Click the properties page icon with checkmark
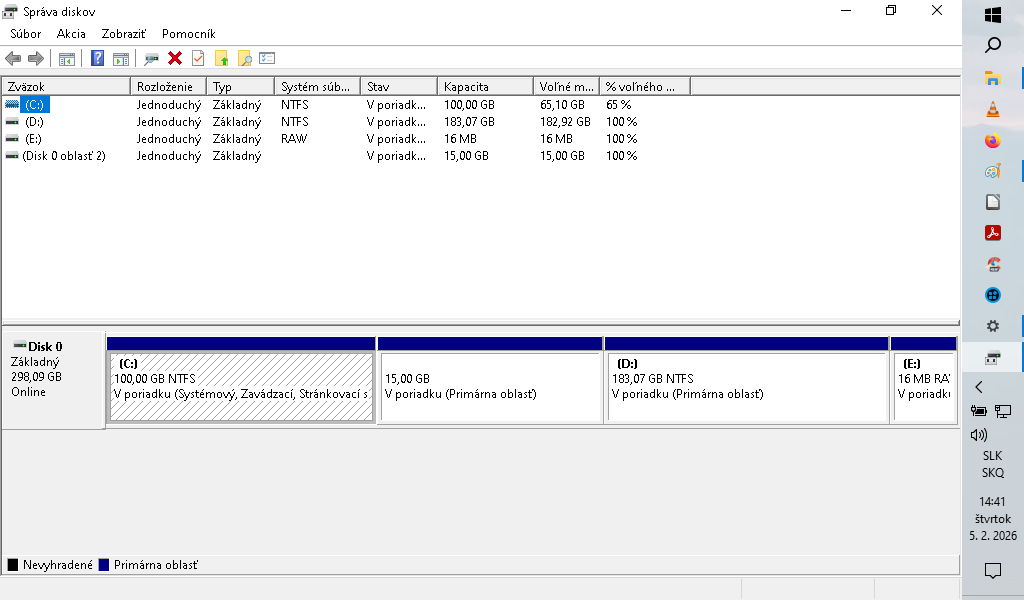 198,58
